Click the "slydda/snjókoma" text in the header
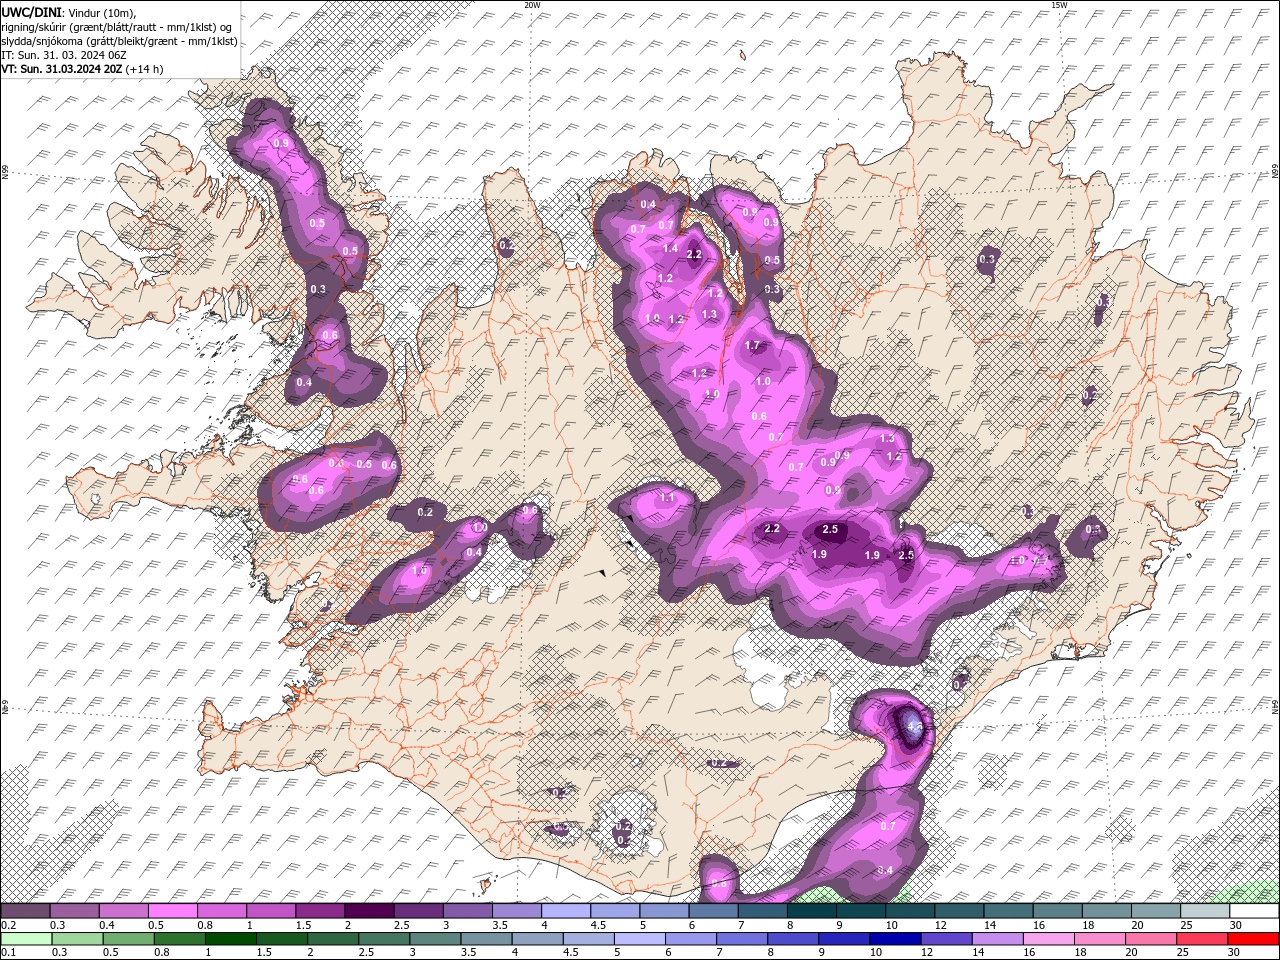1280x960 pixels. click(x=41, y=41)
